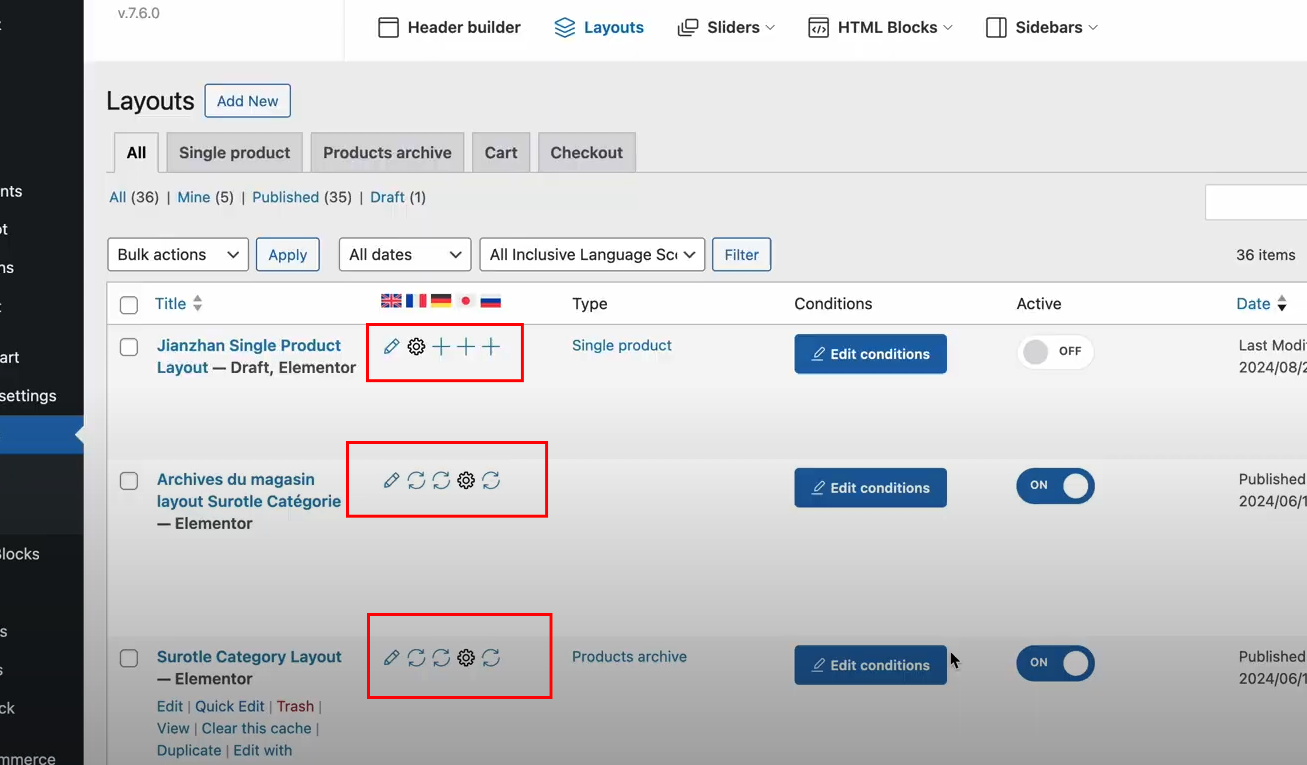Viewport: 1307px width, 765px height.
Task: Edit conditions for Surotle Category Layout
Action: click(871, 665)
